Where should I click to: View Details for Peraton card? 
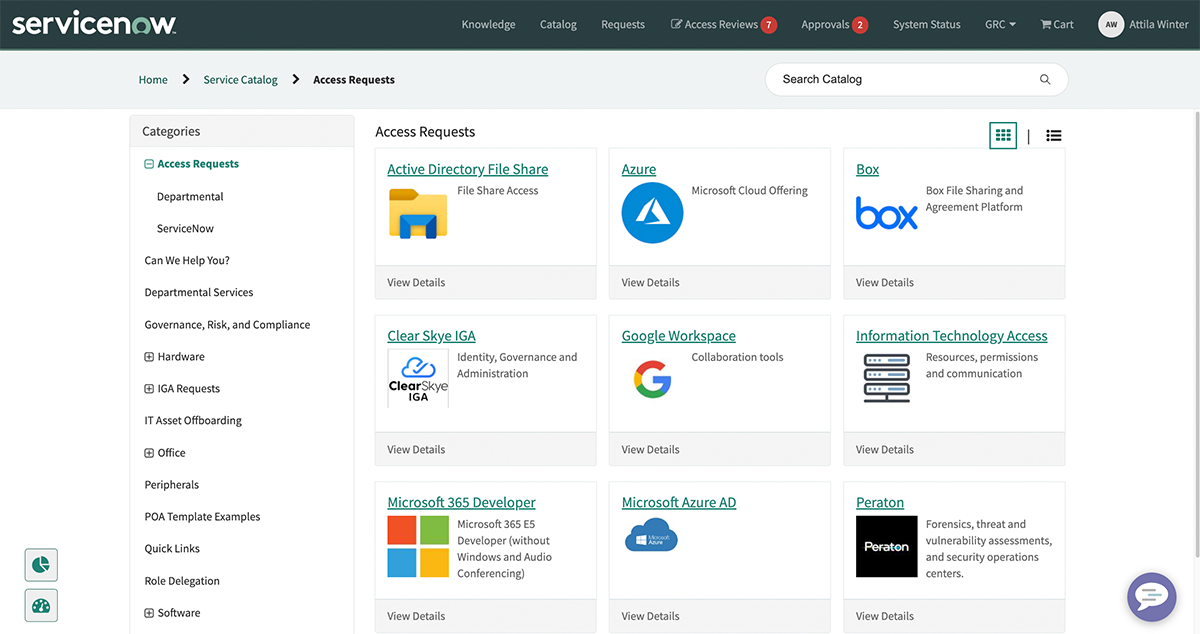click(x=884, y=617)
